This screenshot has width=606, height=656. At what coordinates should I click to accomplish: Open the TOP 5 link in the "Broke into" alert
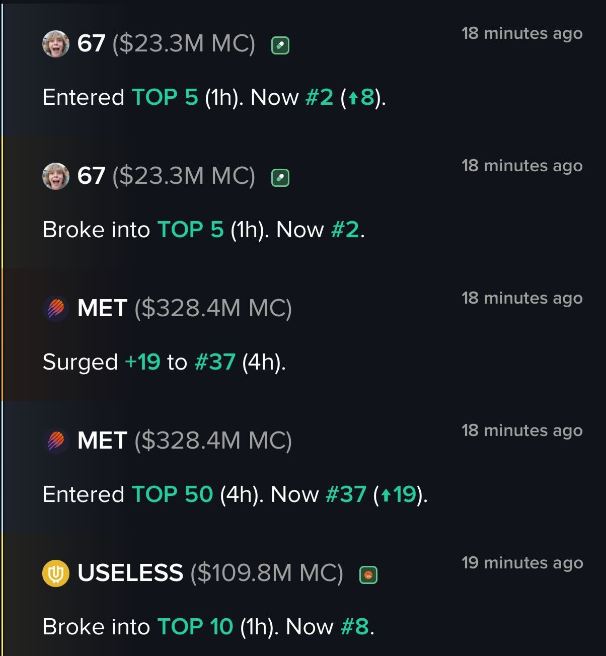[190, 230]
